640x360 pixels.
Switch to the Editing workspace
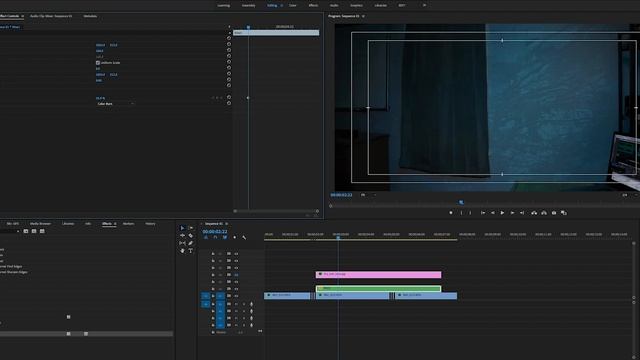coord(272,6)
